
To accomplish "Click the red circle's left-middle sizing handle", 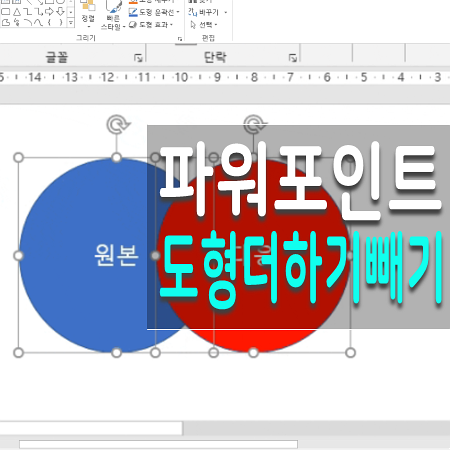I will (x=155, y=256).
